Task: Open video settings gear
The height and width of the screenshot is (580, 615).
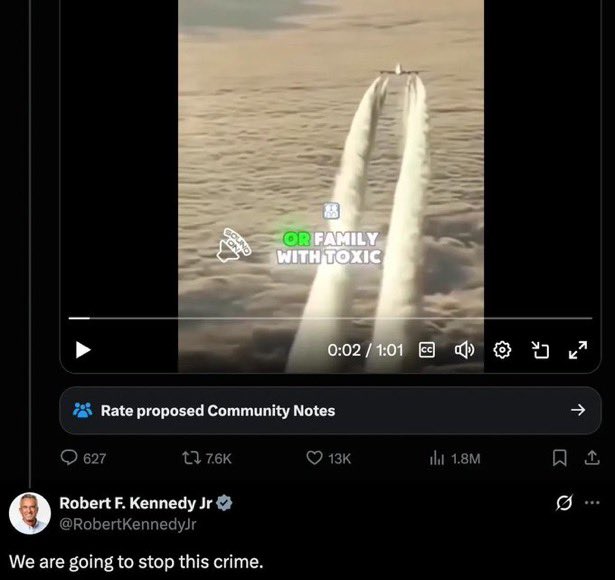Action: pos(502,350)
